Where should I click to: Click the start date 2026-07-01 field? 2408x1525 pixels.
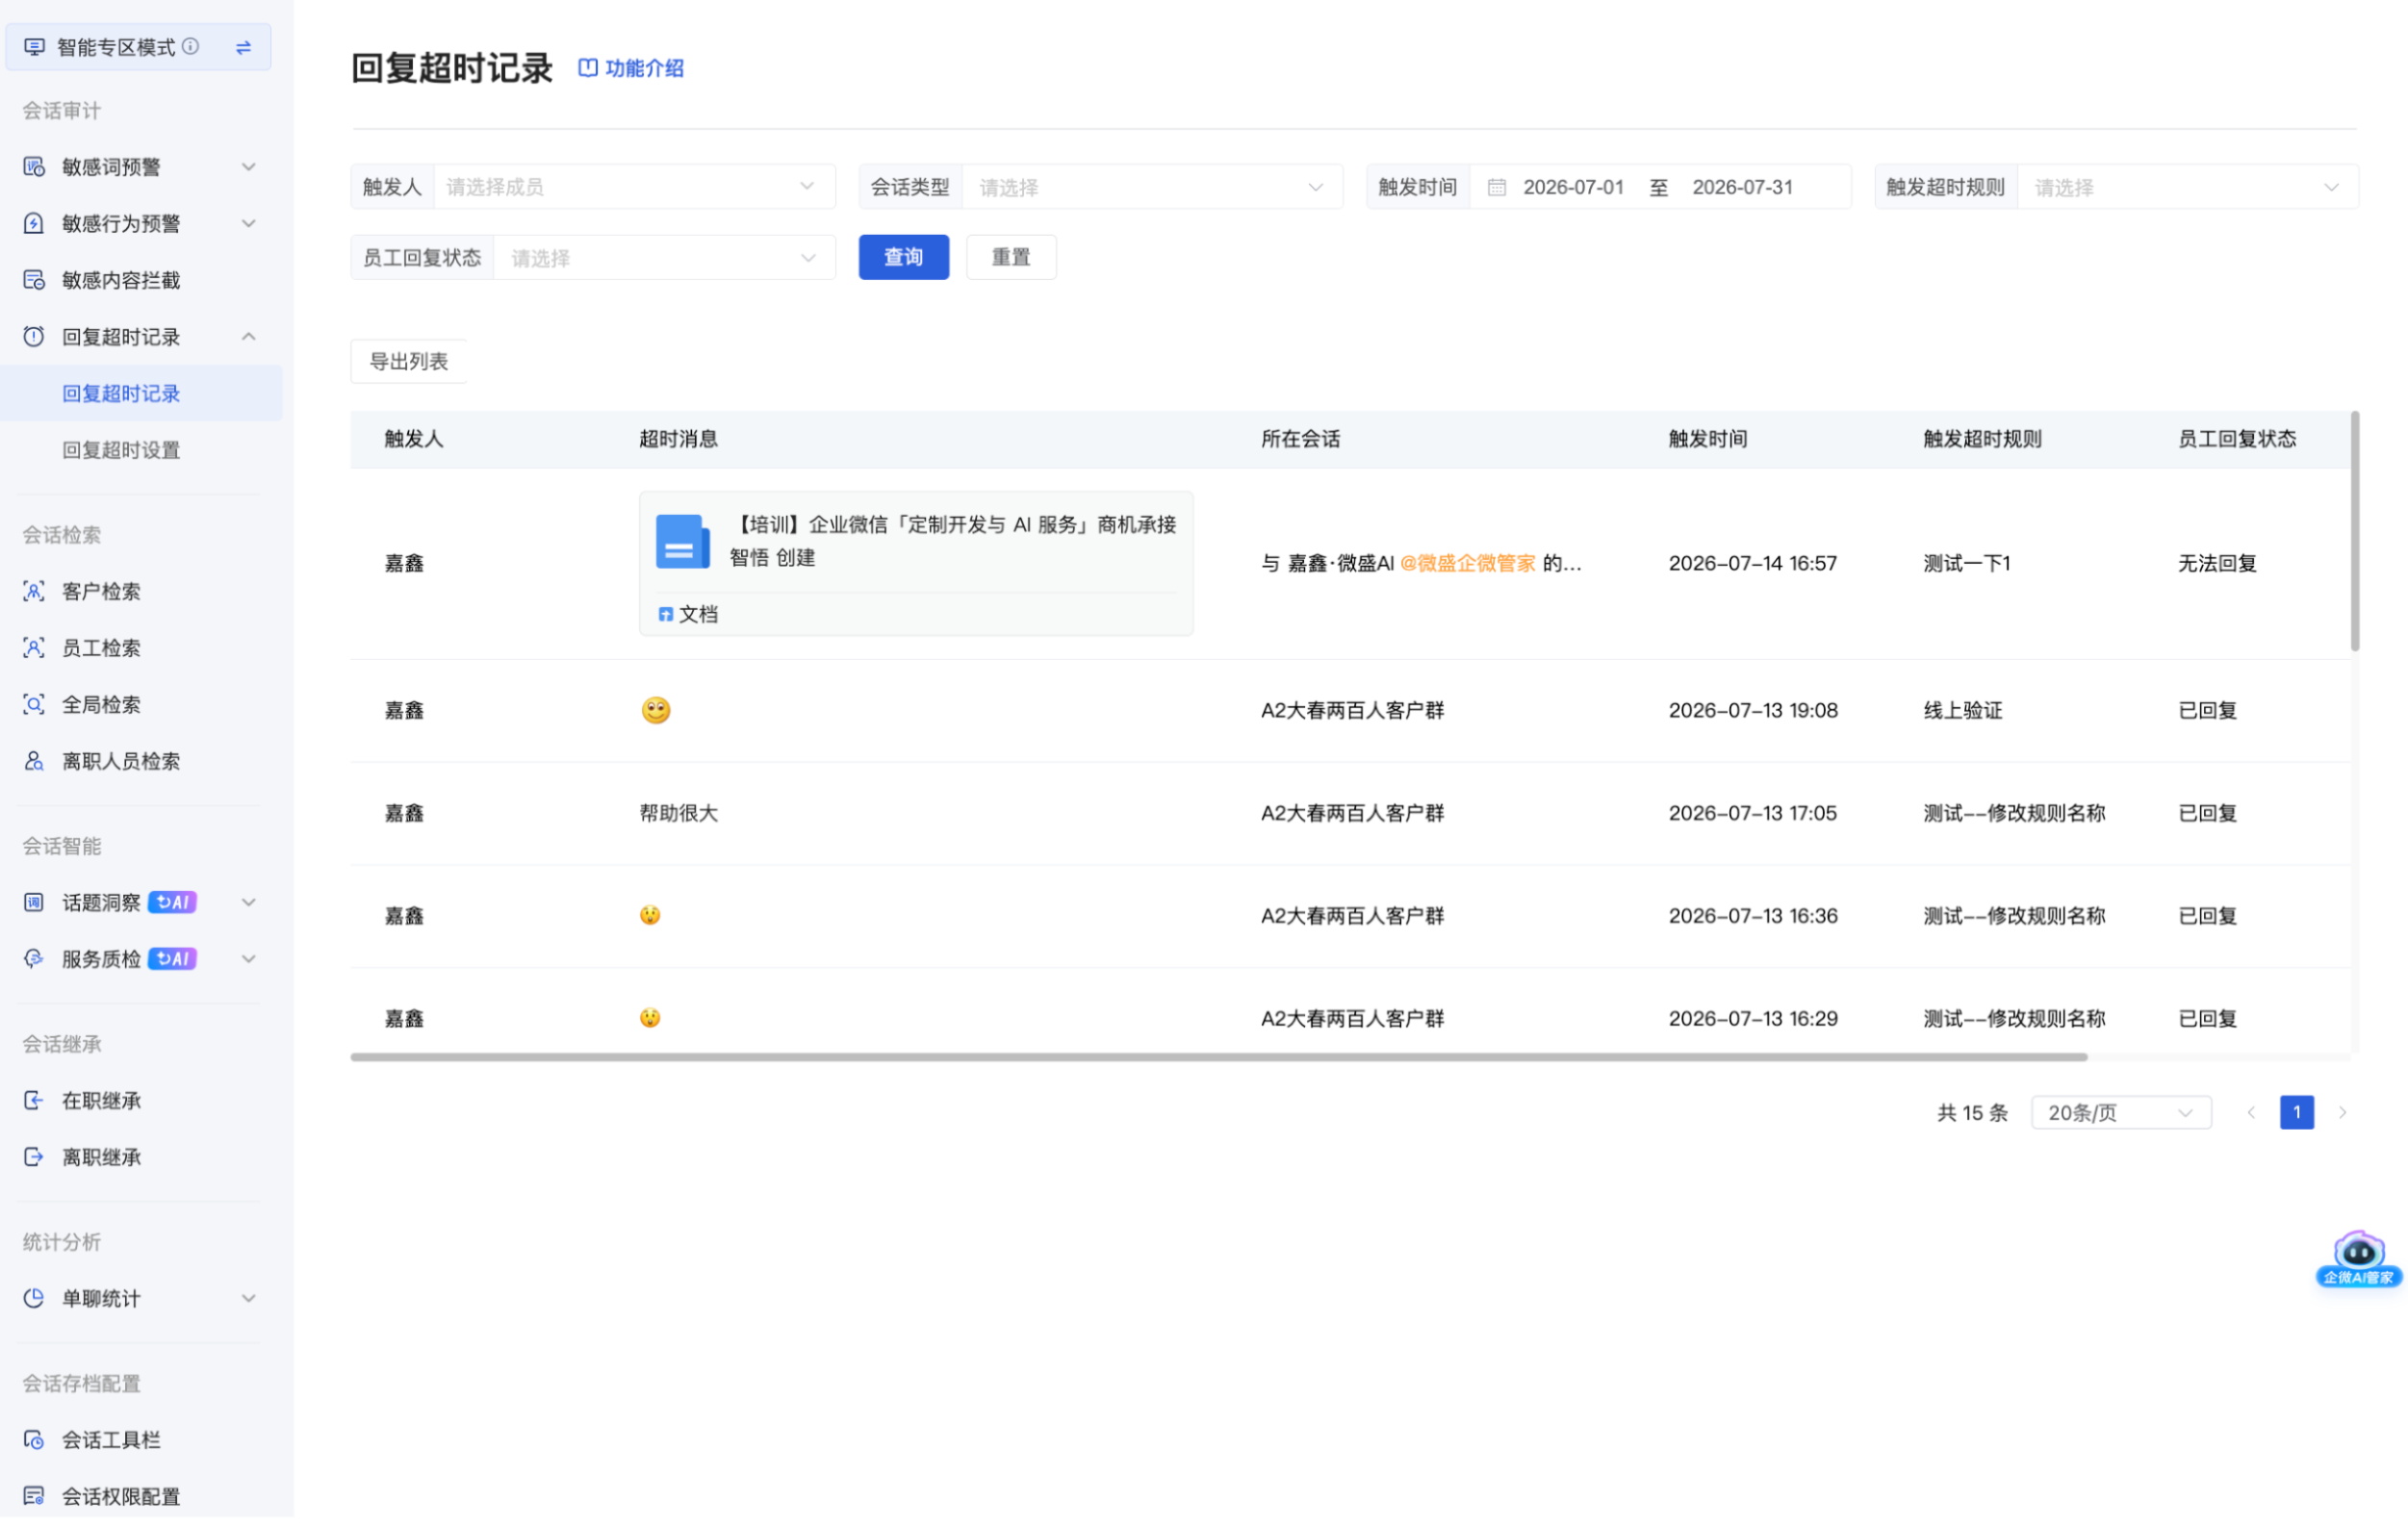pyautogui.click(x=1573, y=187)
